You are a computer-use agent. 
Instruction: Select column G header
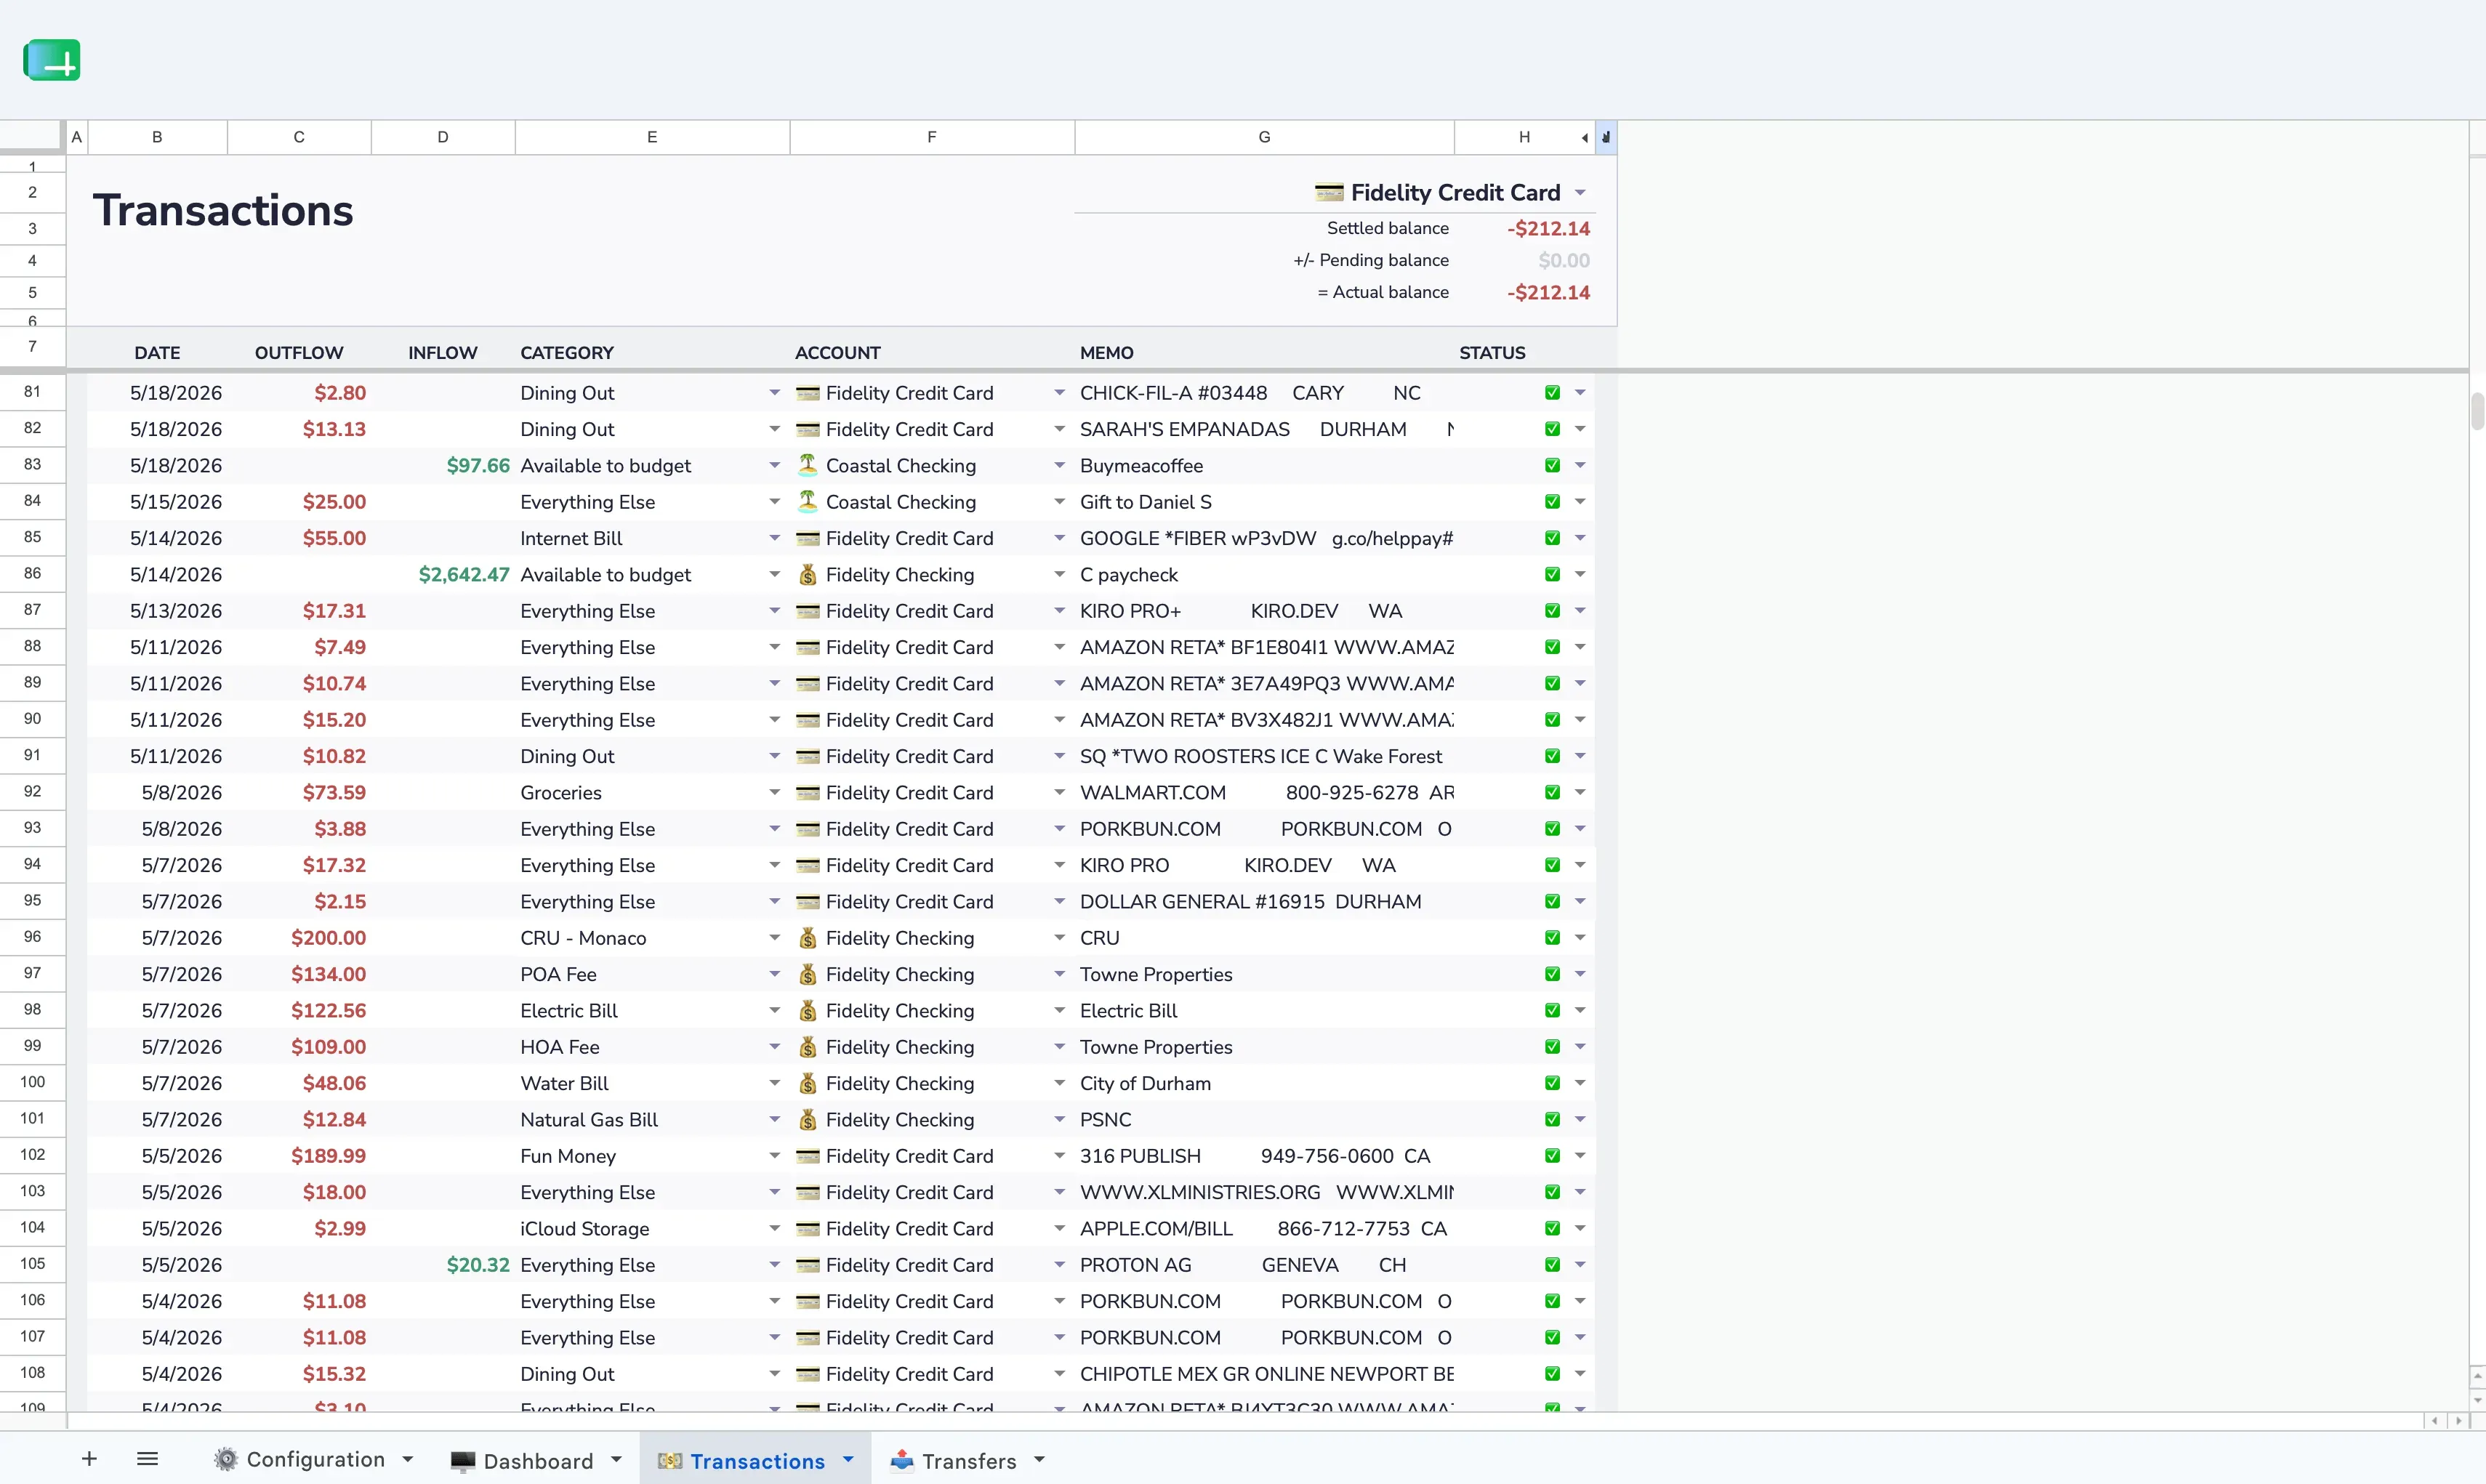point(1264,137)
